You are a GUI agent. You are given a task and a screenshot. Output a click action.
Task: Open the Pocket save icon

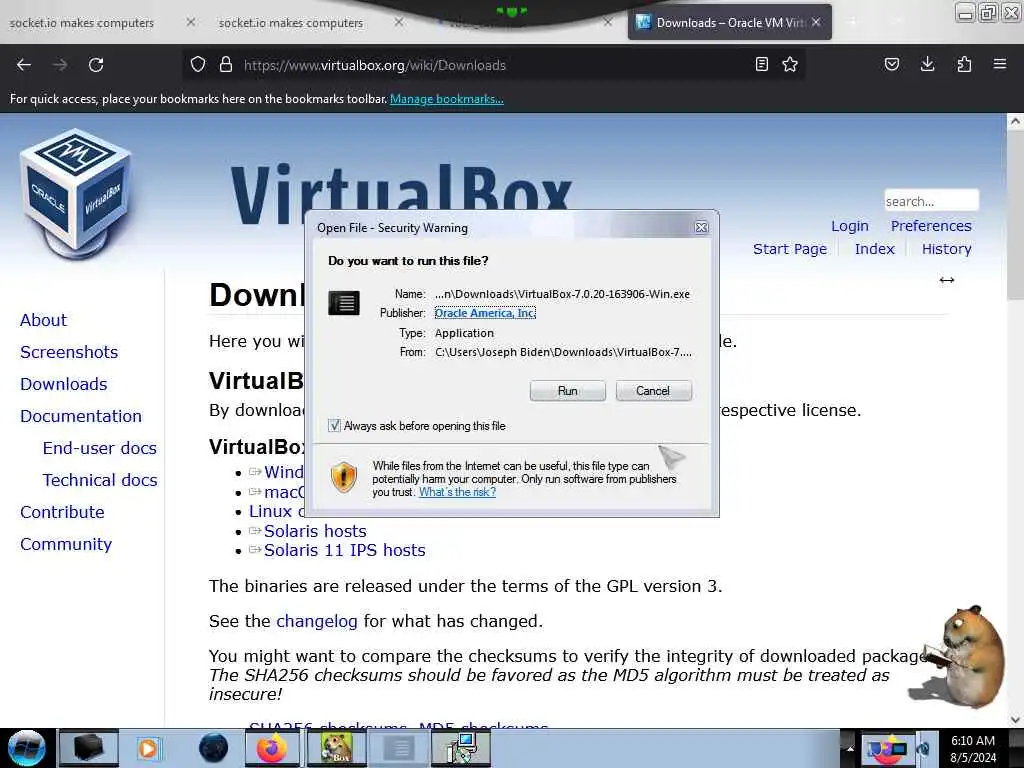pos(891,65)
